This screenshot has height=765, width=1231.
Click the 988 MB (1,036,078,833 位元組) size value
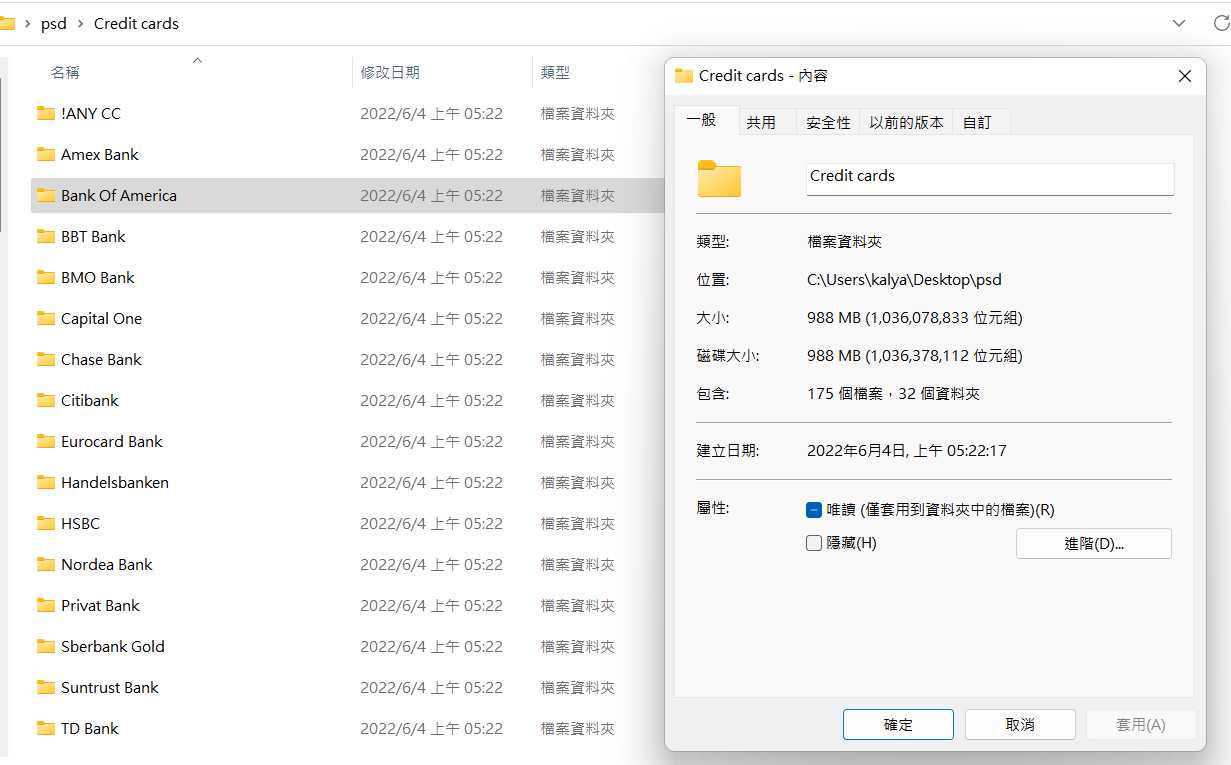click(x=915, y=318)
